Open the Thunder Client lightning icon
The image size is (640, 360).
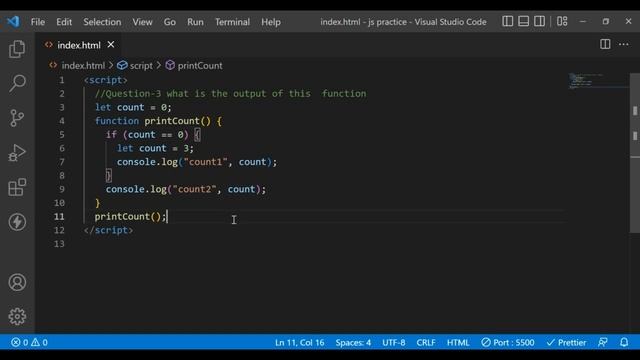coord(17,222)
